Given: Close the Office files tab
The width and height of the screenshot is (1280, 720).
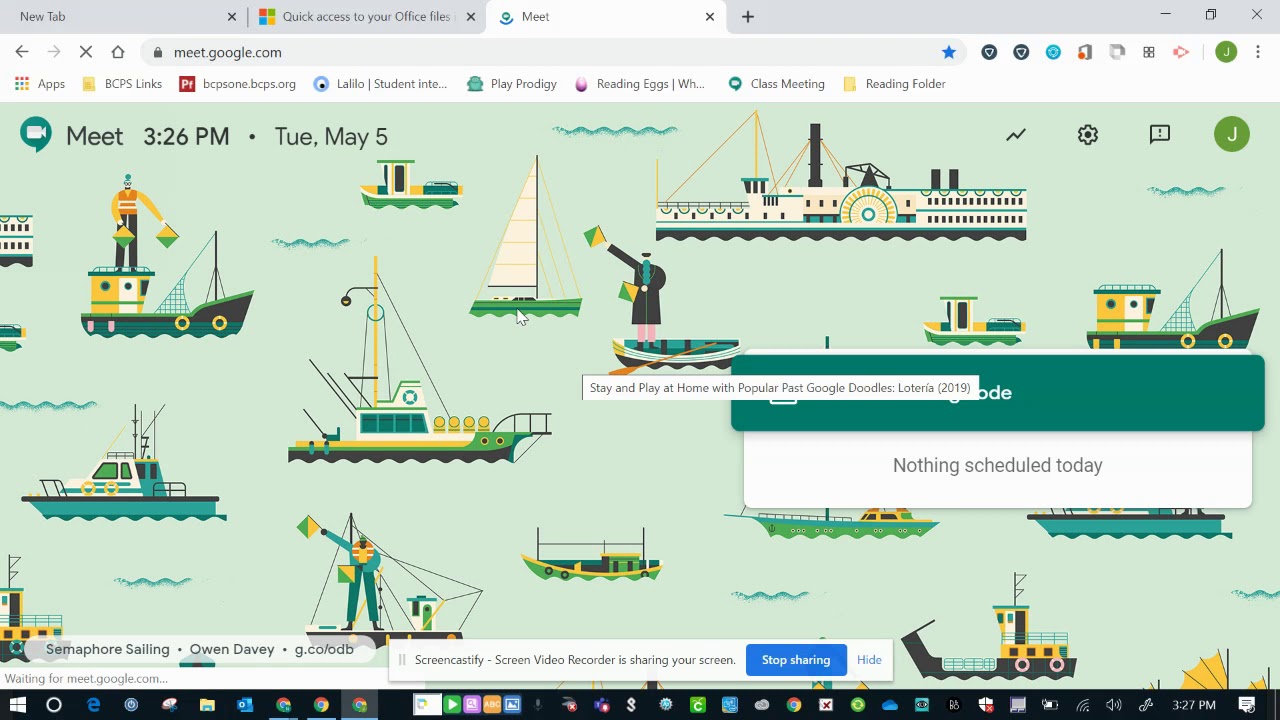Looking at the screenshot, I should click(471, 17).
